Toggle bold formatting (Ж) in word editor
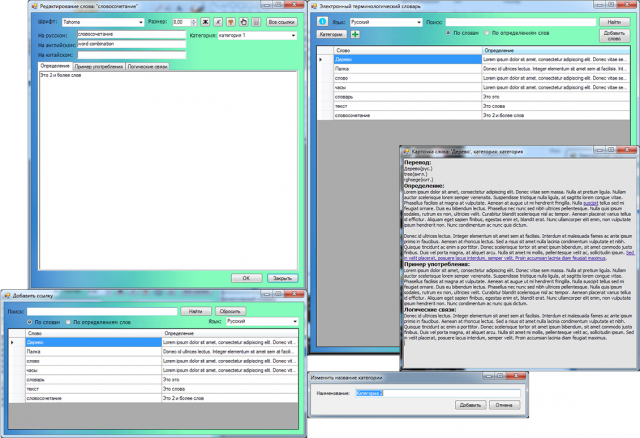Screen dimensions: 640x438 (x=205, y=22)
